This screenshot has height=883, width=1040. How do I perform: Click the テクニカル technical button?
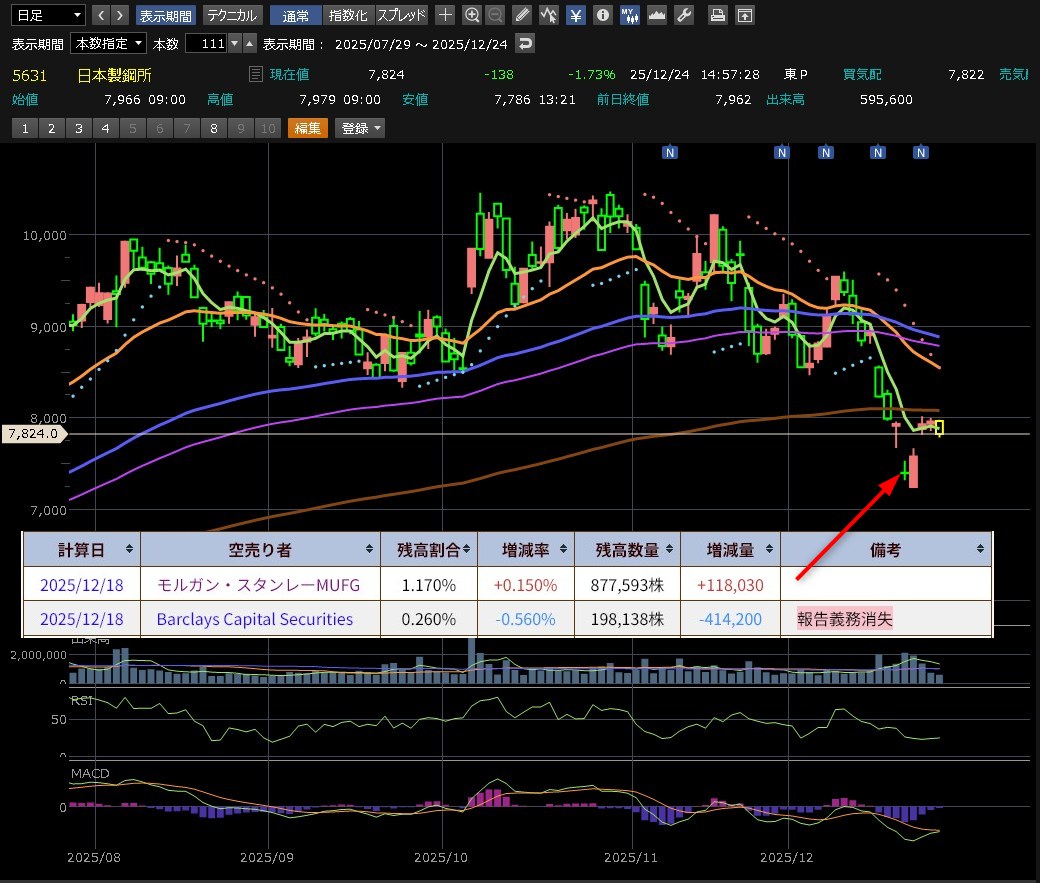pyautogui.click(x=233, y=15)
